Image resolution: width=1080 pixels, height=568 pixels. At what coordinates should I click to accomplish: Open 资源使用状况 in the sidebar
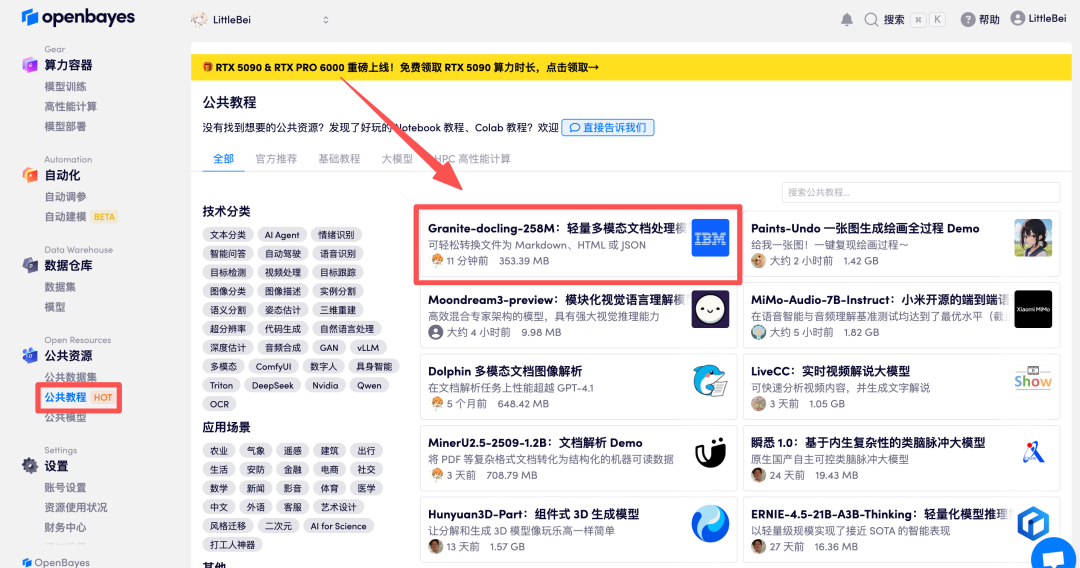(76, 507)
